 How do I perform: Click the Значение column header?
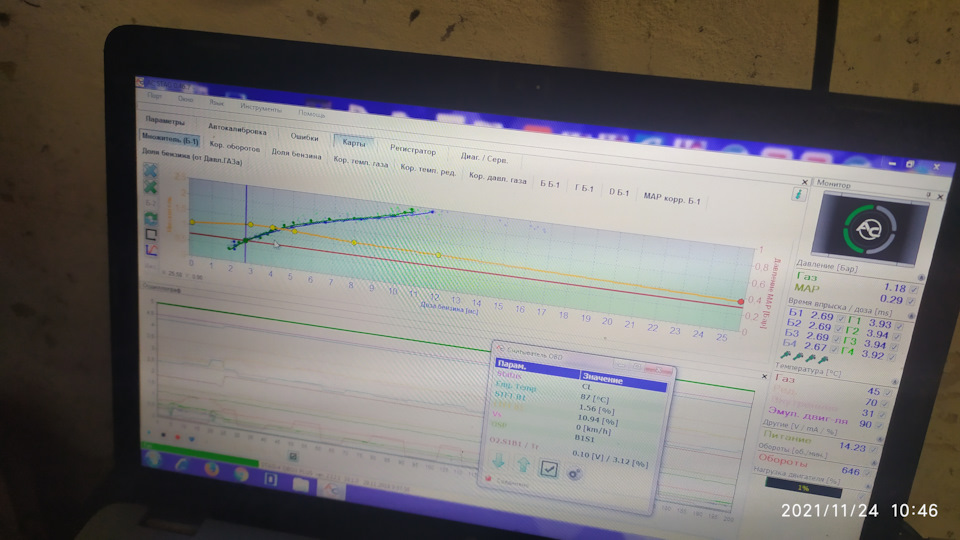pos(623,382)
